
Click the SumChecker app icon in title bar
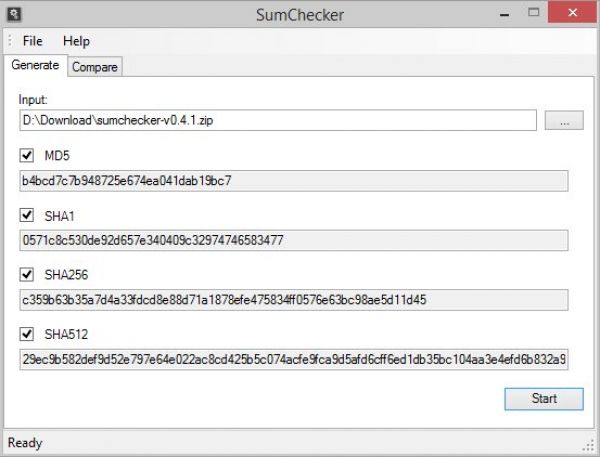coord(14,14)
